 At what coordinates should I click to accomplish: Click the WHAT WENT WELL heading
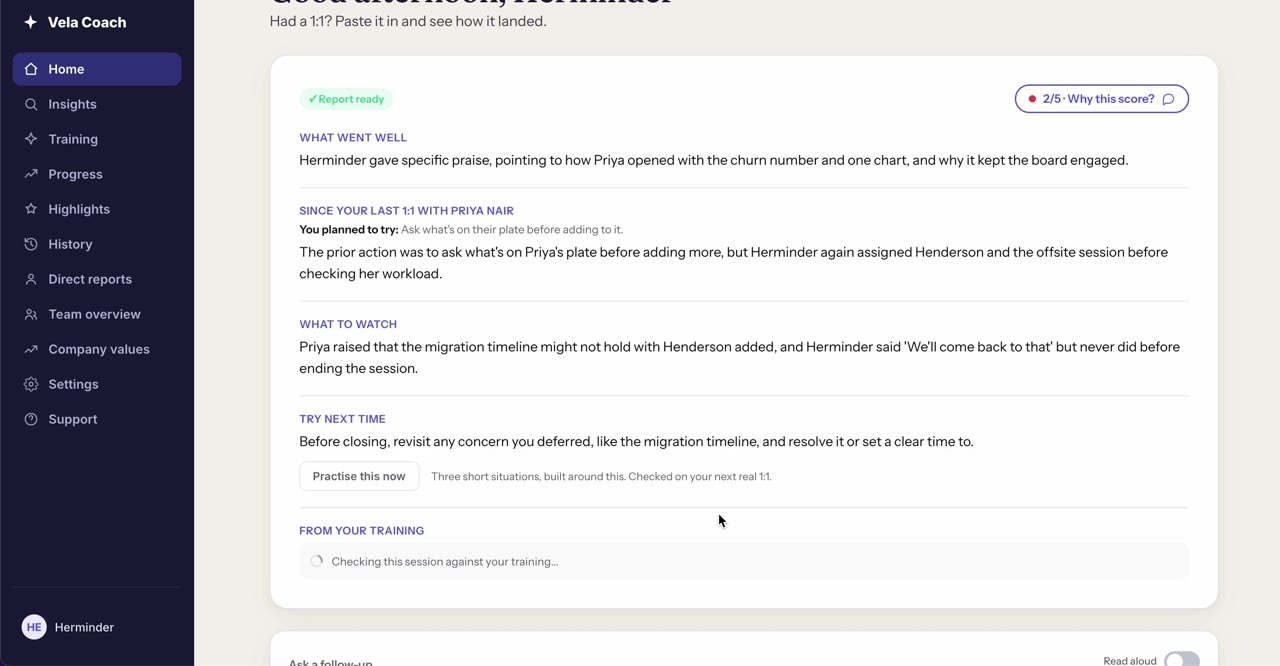pyautogui.click(x=353, y=138)
